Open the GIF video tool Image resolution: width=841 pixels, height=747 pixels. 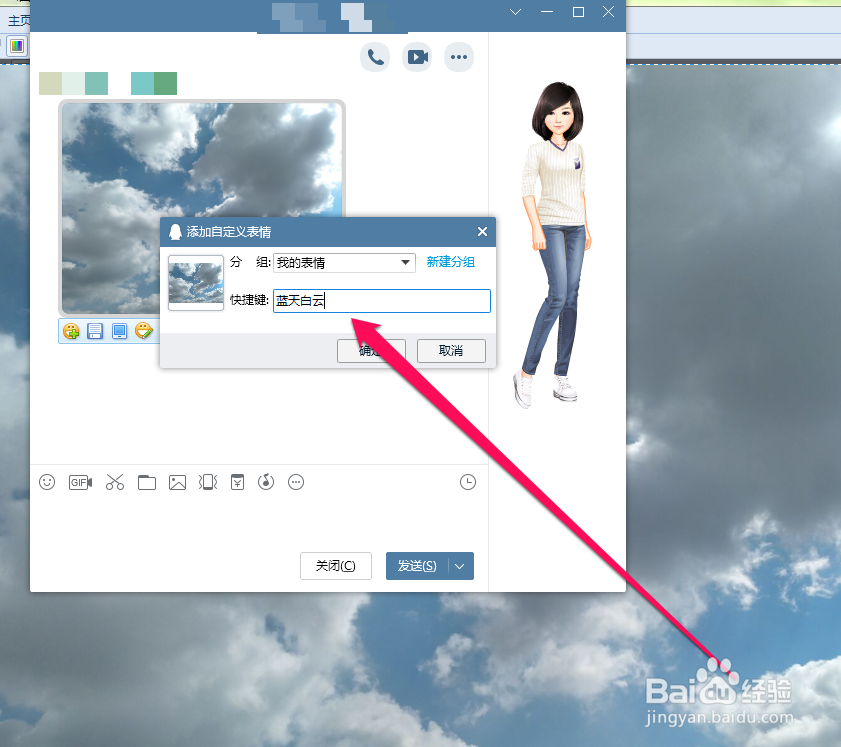(x=80, y=482)
